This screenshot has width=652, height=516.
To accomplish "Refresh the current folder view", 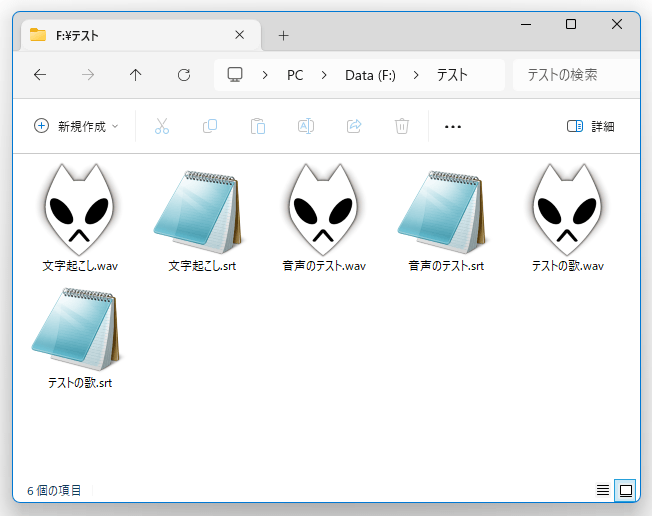I will (x=184, y=75).
